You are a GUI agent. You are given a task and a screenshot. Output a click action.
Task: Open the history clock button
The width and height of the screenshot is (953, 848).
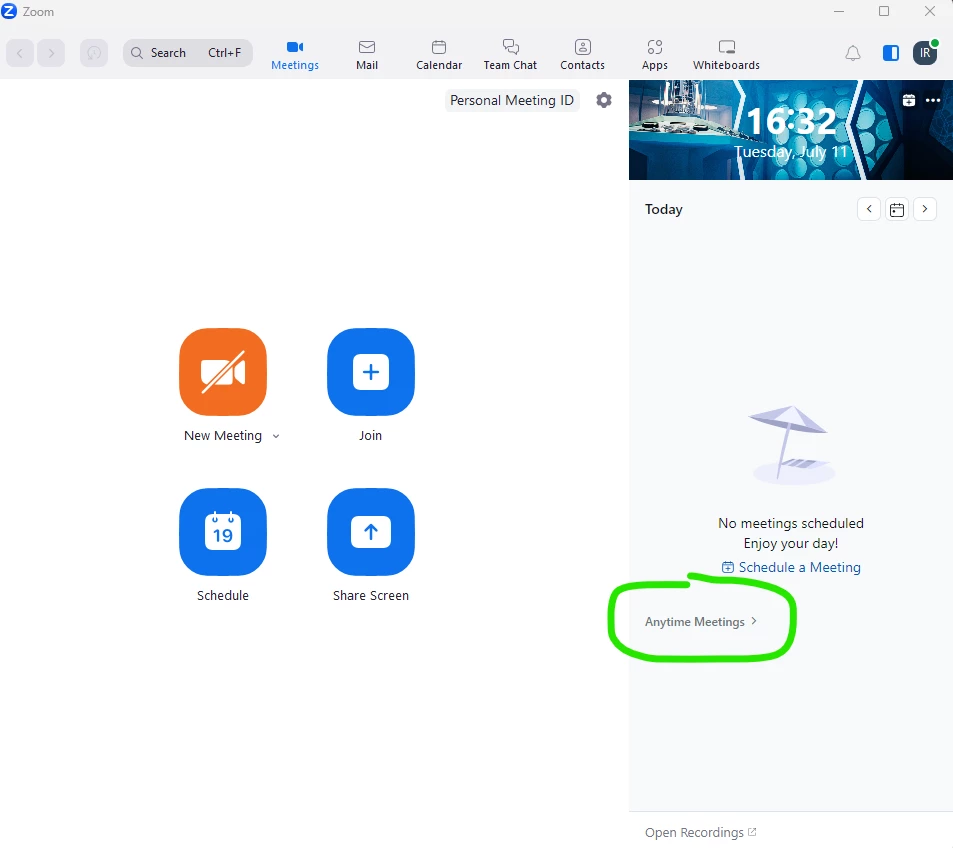click(x=94, y=53)
